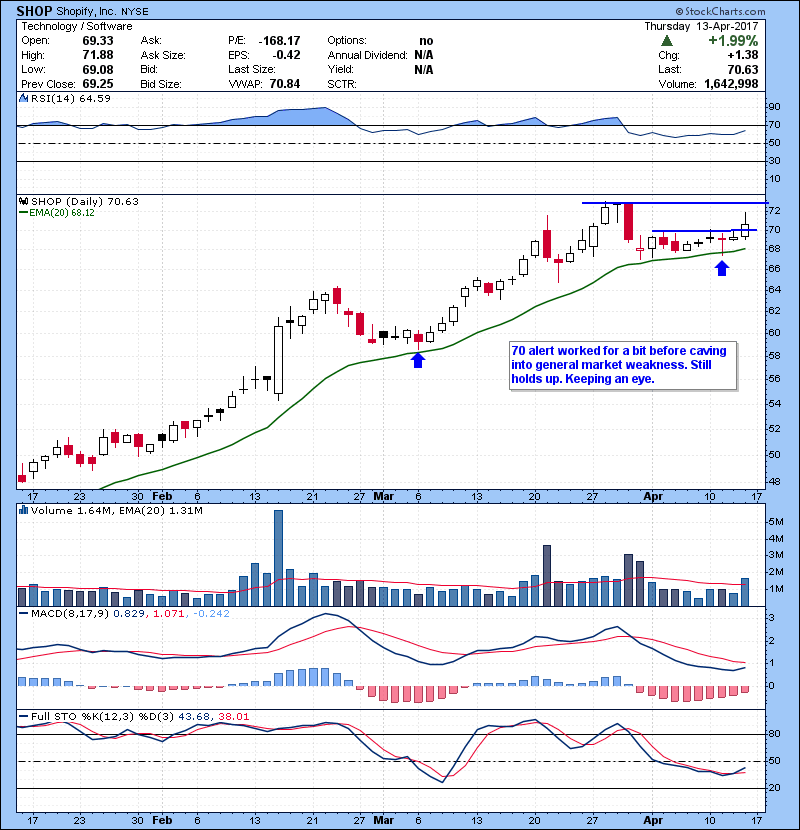The width and height of the screenshot is (800, 830).
Task: Click the RSI(14) area-chart icon
Action: (23, 98)
